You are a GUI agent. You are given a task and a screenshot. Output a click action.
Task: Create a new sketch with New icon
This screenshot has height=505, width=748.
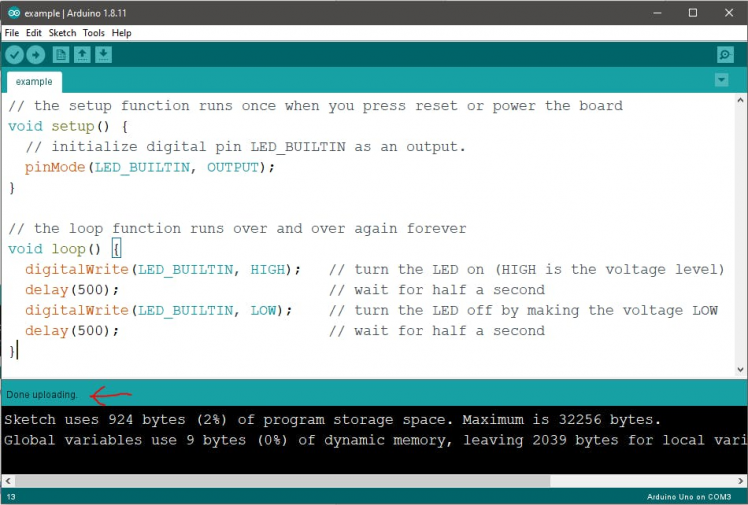pos(61,55)
